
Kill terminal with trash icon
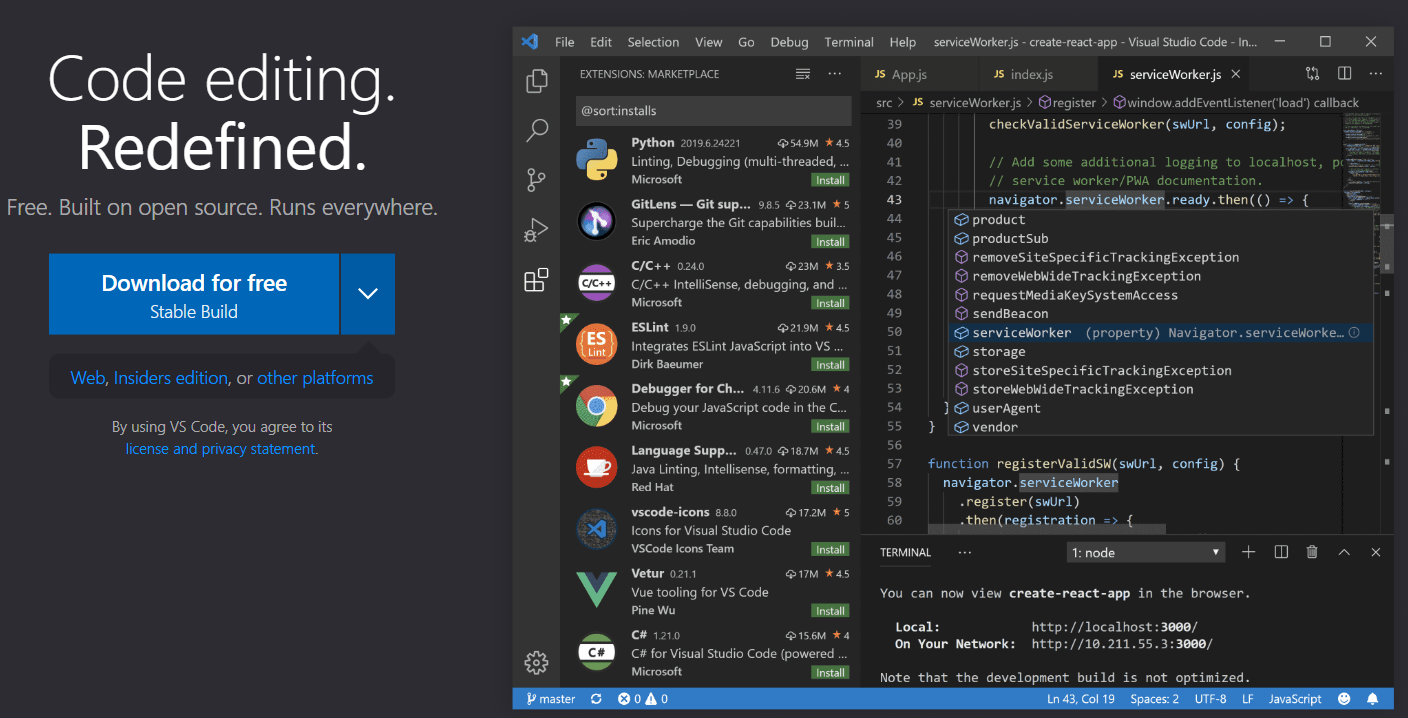click(1312, 552)
